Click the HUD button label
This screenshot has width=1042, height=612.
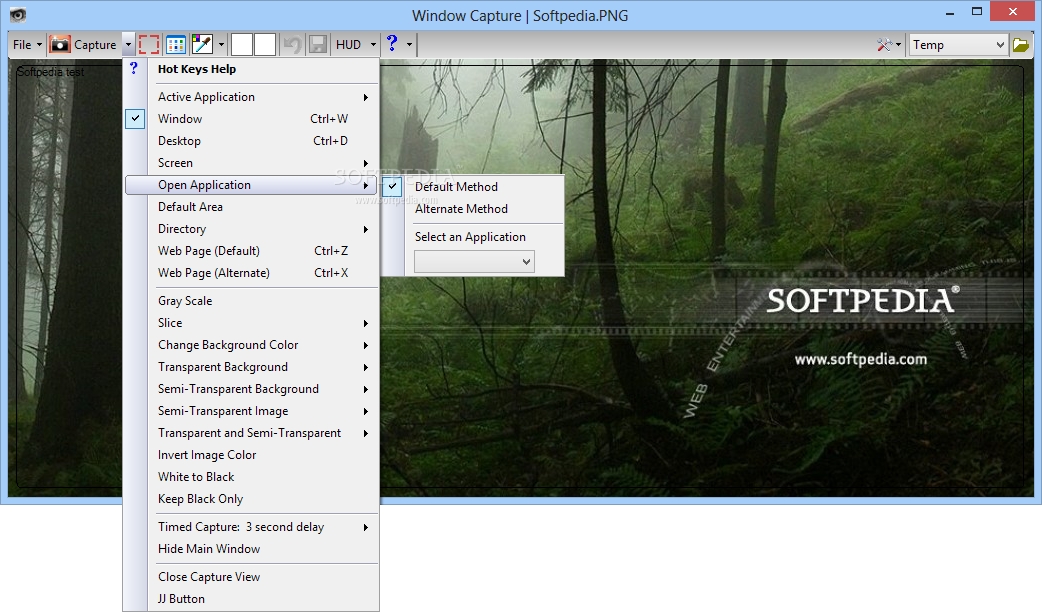[348, 45]
